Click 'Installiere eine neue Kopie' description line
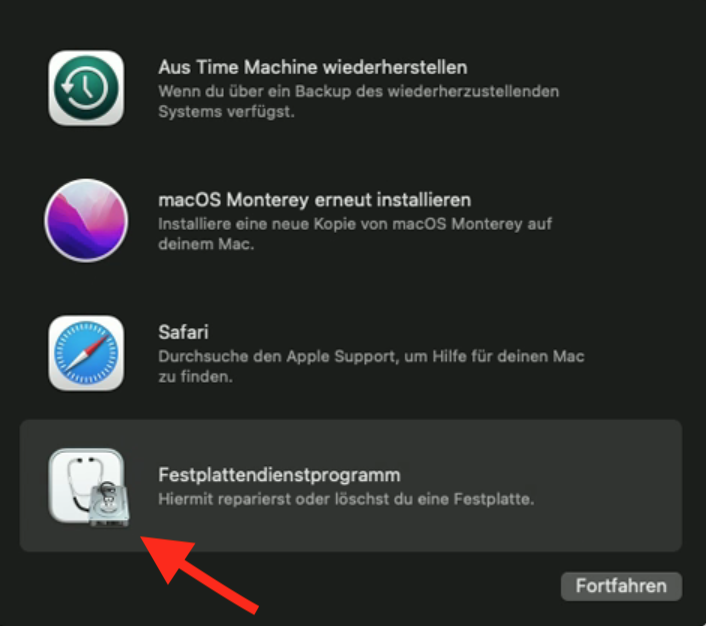Viewport: 706px width, 626px height. pos(355,224)
